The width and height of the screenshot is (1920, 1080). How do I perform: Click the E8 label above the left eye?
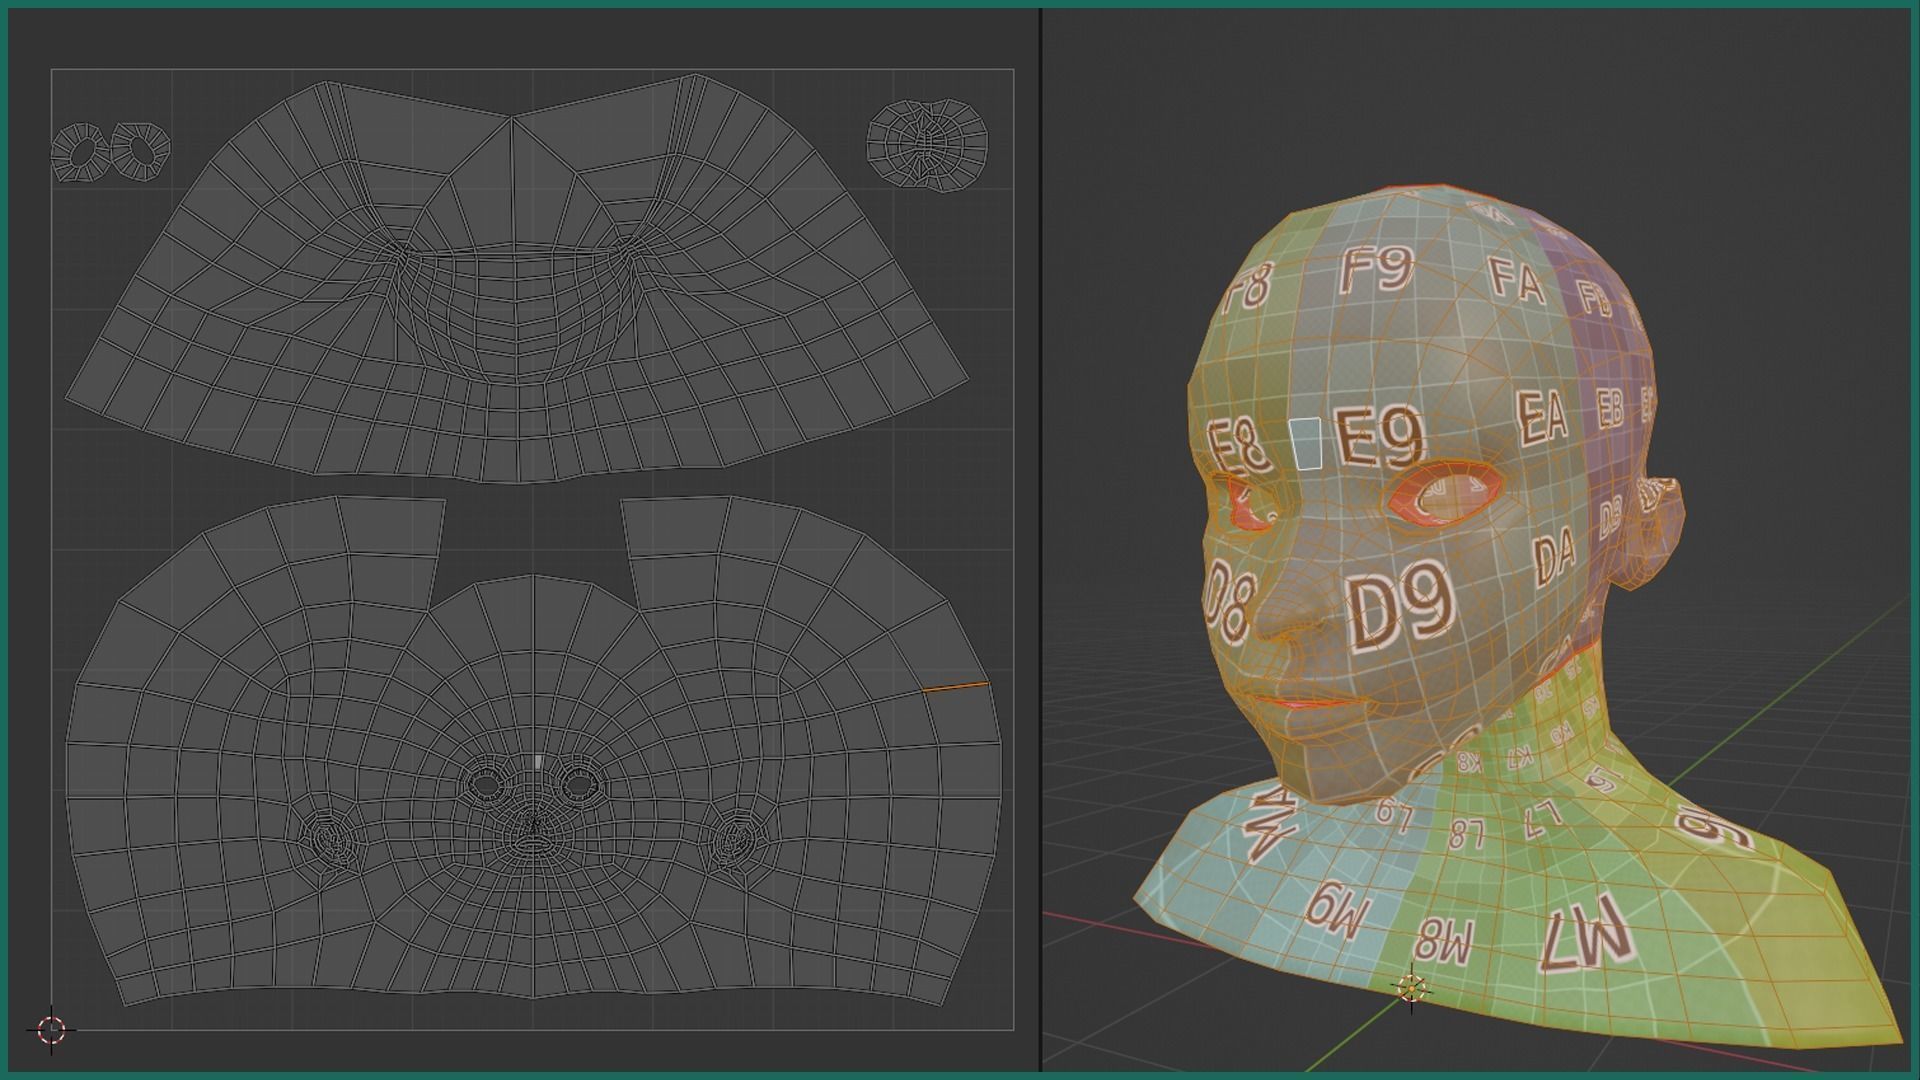pyautogui.click(x=1238, y=447)
